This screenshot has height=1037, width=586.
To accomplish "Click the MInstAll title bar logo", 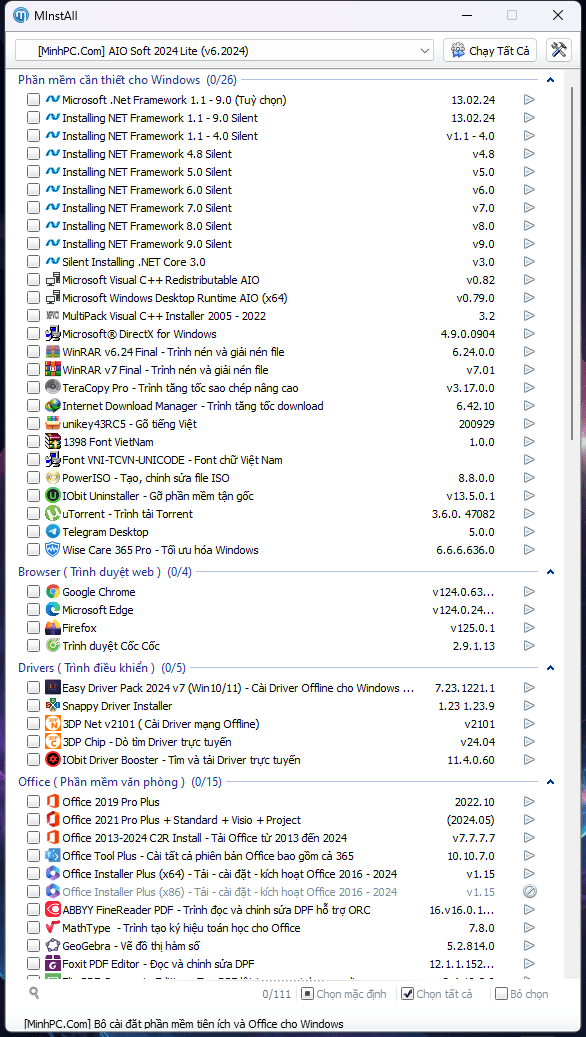I will click(21, 15).
